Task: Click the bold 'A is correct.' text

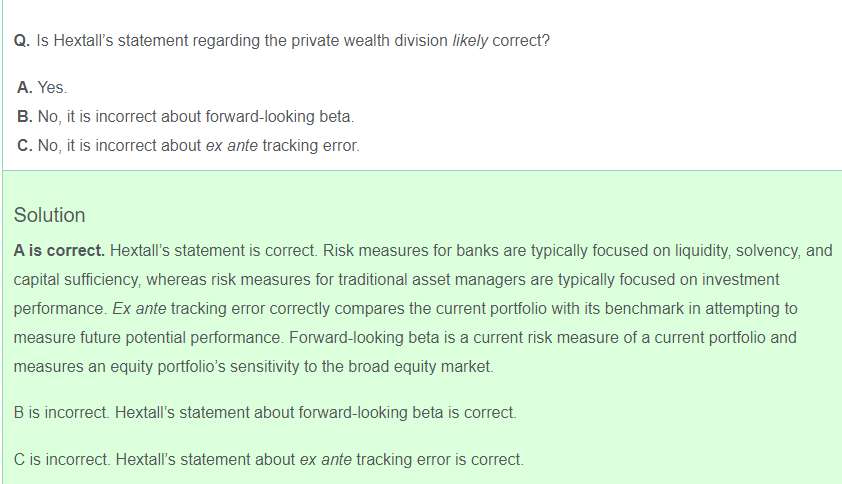Action: (59, 250)
